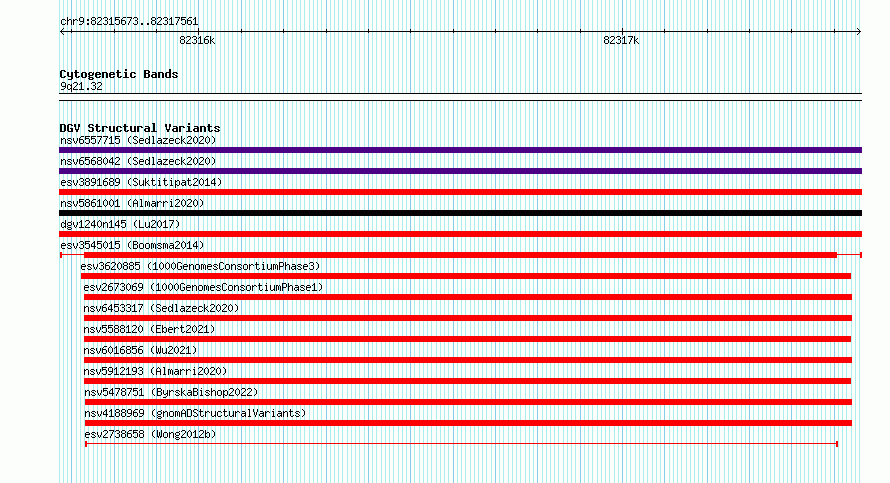Open variant nsv6453317 (Sedlazeck2020) label
This screenshot has height=483, width=890.
click(x=161, y=308)
